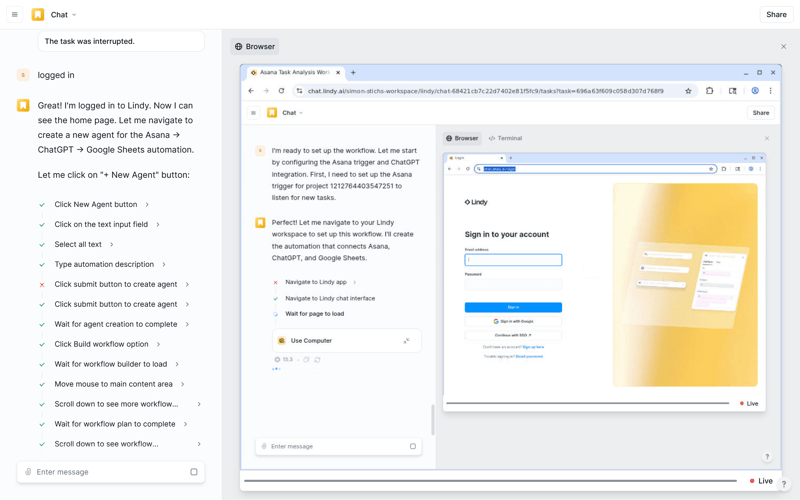Expand the "Click New Agent button" step
800x500 pixels.
tap(147, 204)
